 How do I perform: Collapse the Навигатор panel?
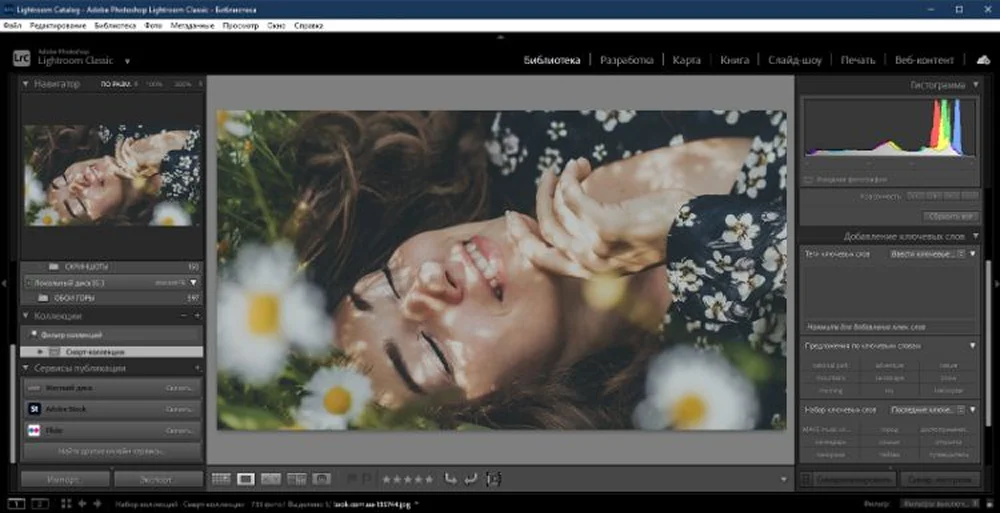coord(26,85)
